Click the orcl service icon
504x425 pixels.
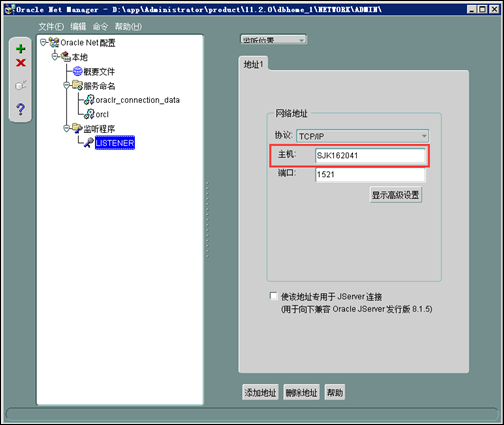click(89, 114)
